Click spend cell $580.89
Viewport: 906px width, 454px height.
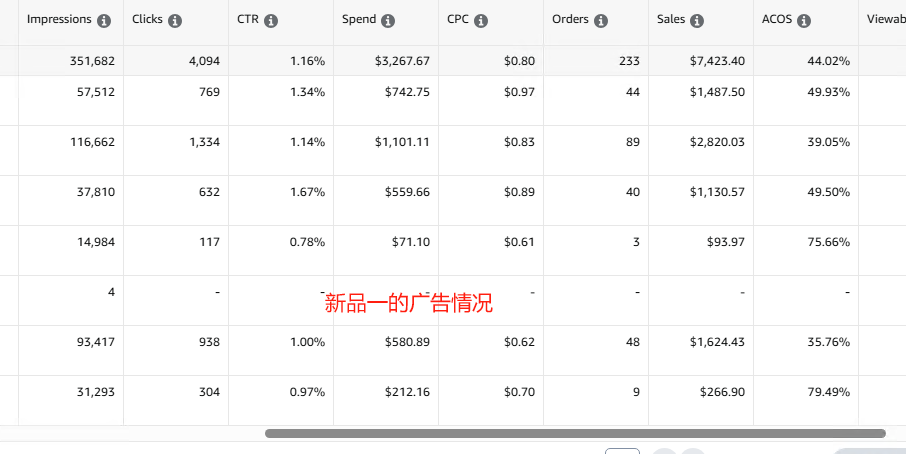[407, 342]
